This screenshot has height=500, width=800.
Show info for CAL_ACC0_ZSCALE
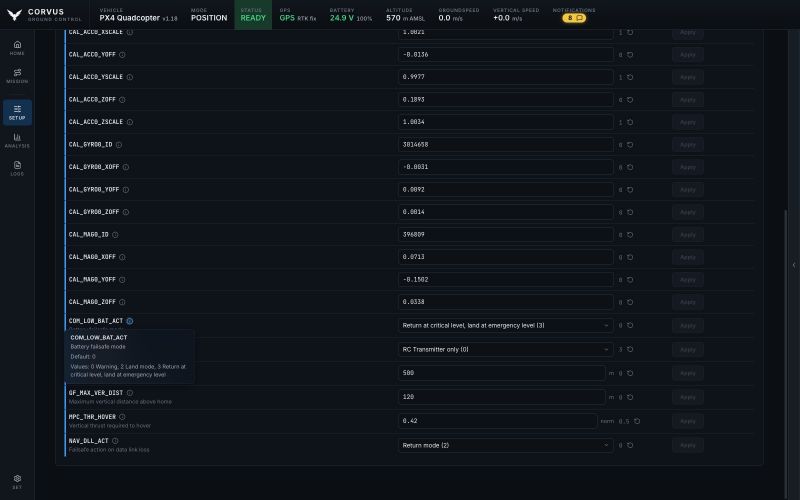click(x=130, y=122)
